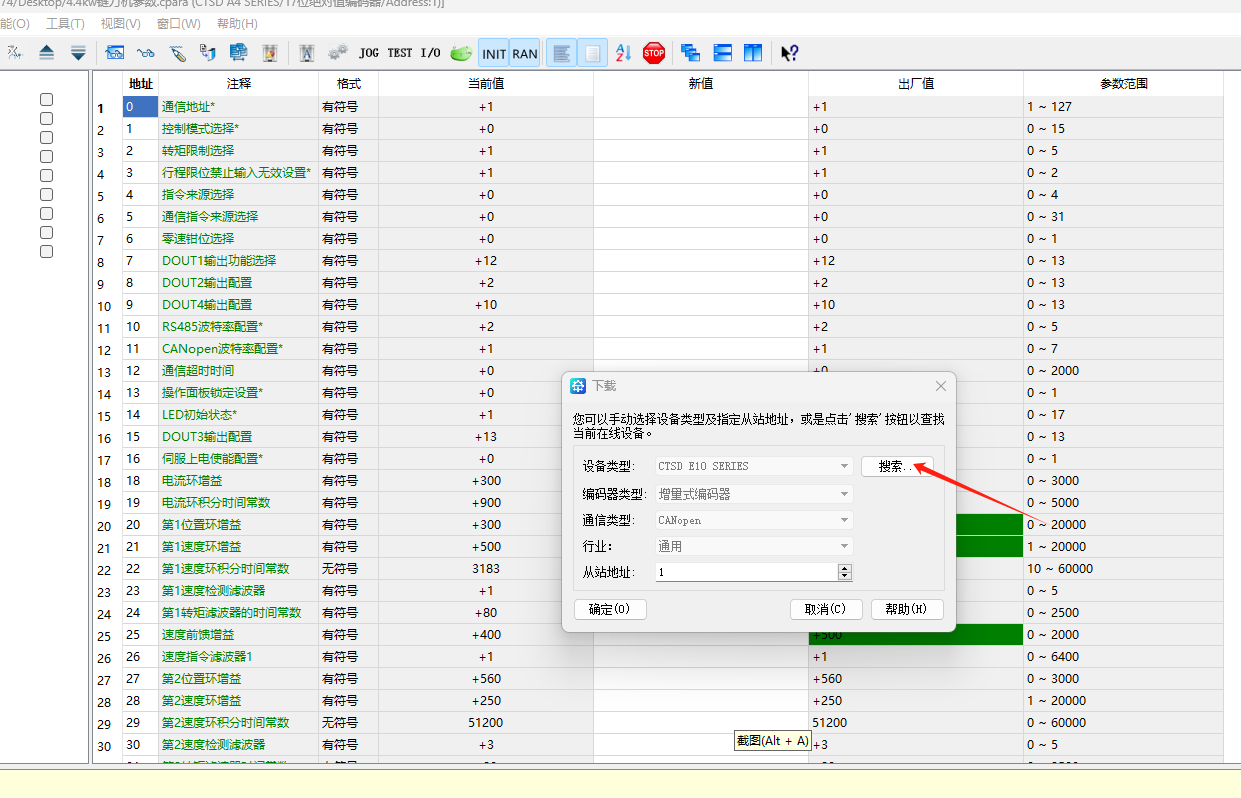Click the 注释 column header
This screenshot has height=798, width=1241.
[x=239, y=84]
